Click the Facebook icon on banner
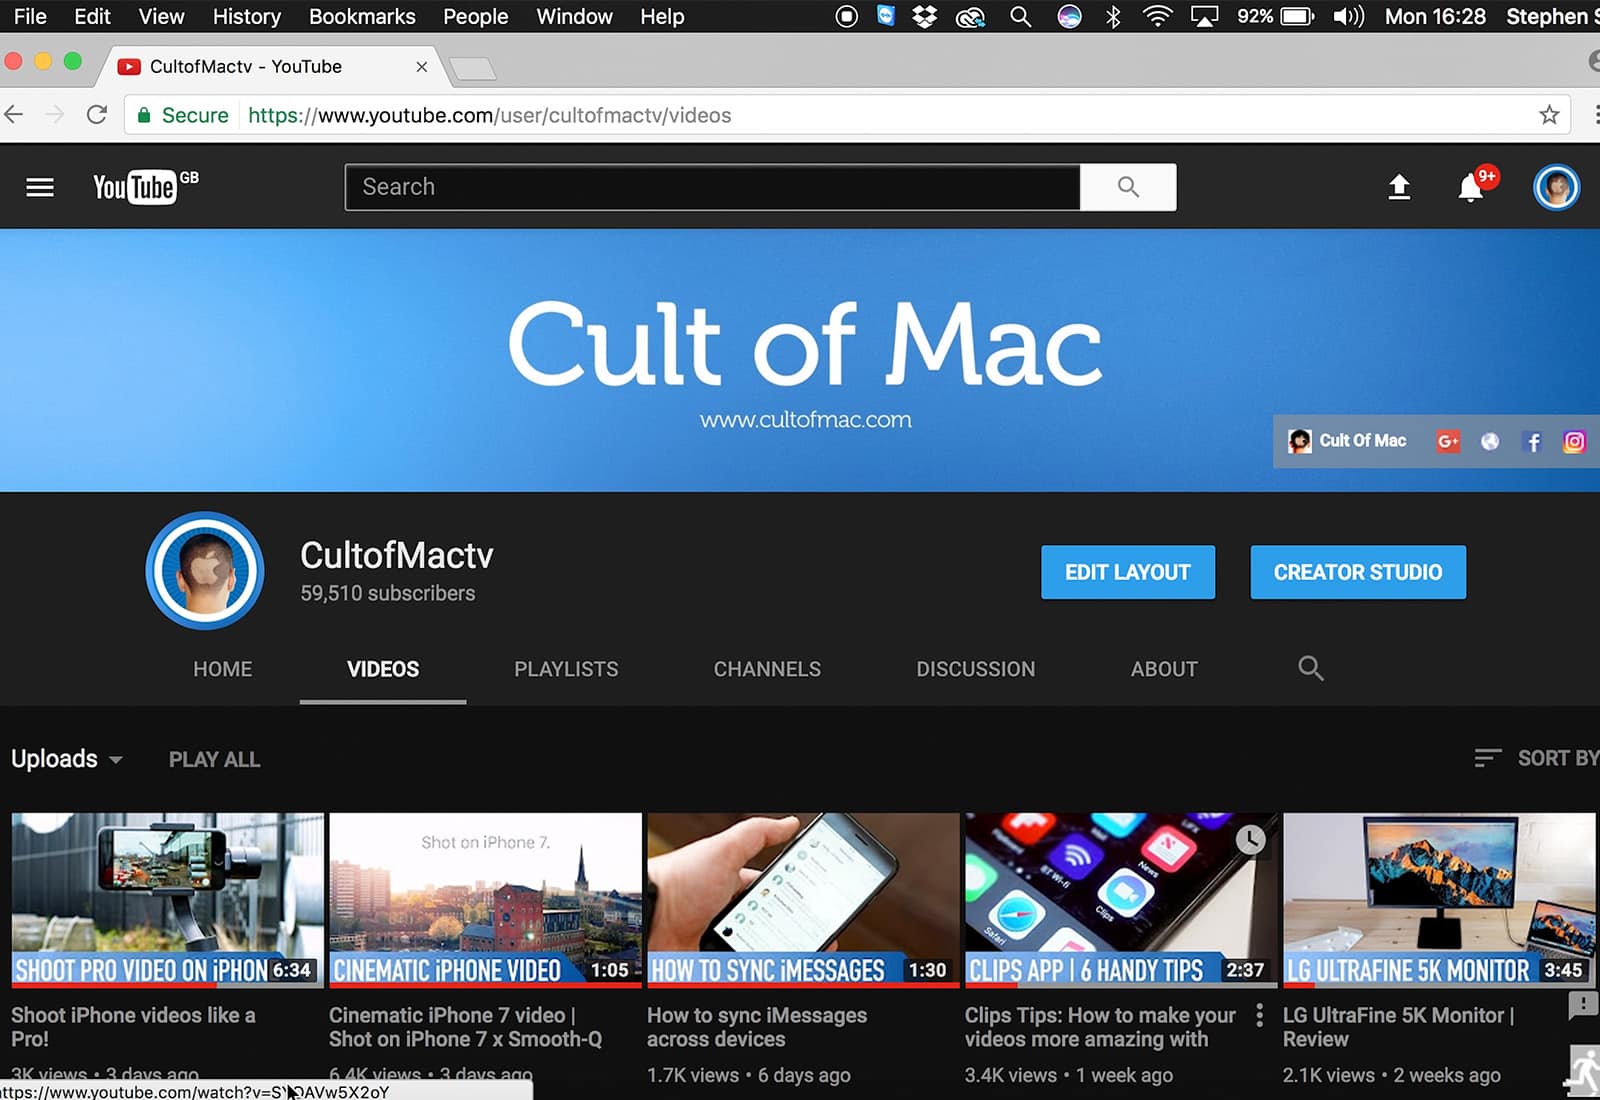Image resolution: width=1600 pixels, height=1100 pixels. click(x=1532, y=442)
